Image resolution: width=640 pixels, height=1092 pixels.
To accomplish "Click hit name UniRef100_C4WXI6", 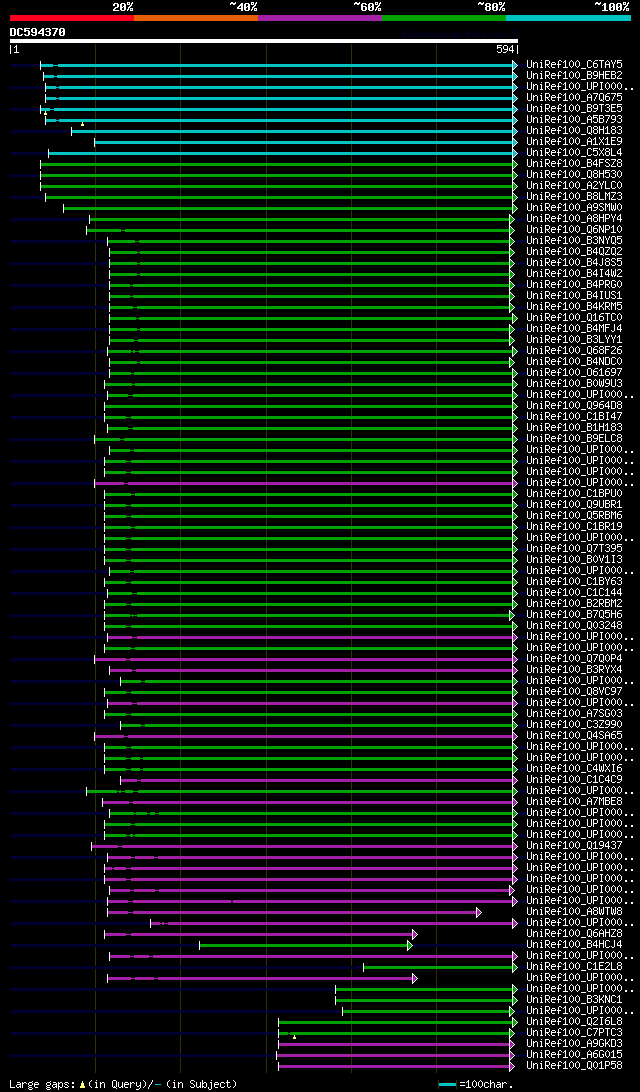I will click(x=575, y=769).
